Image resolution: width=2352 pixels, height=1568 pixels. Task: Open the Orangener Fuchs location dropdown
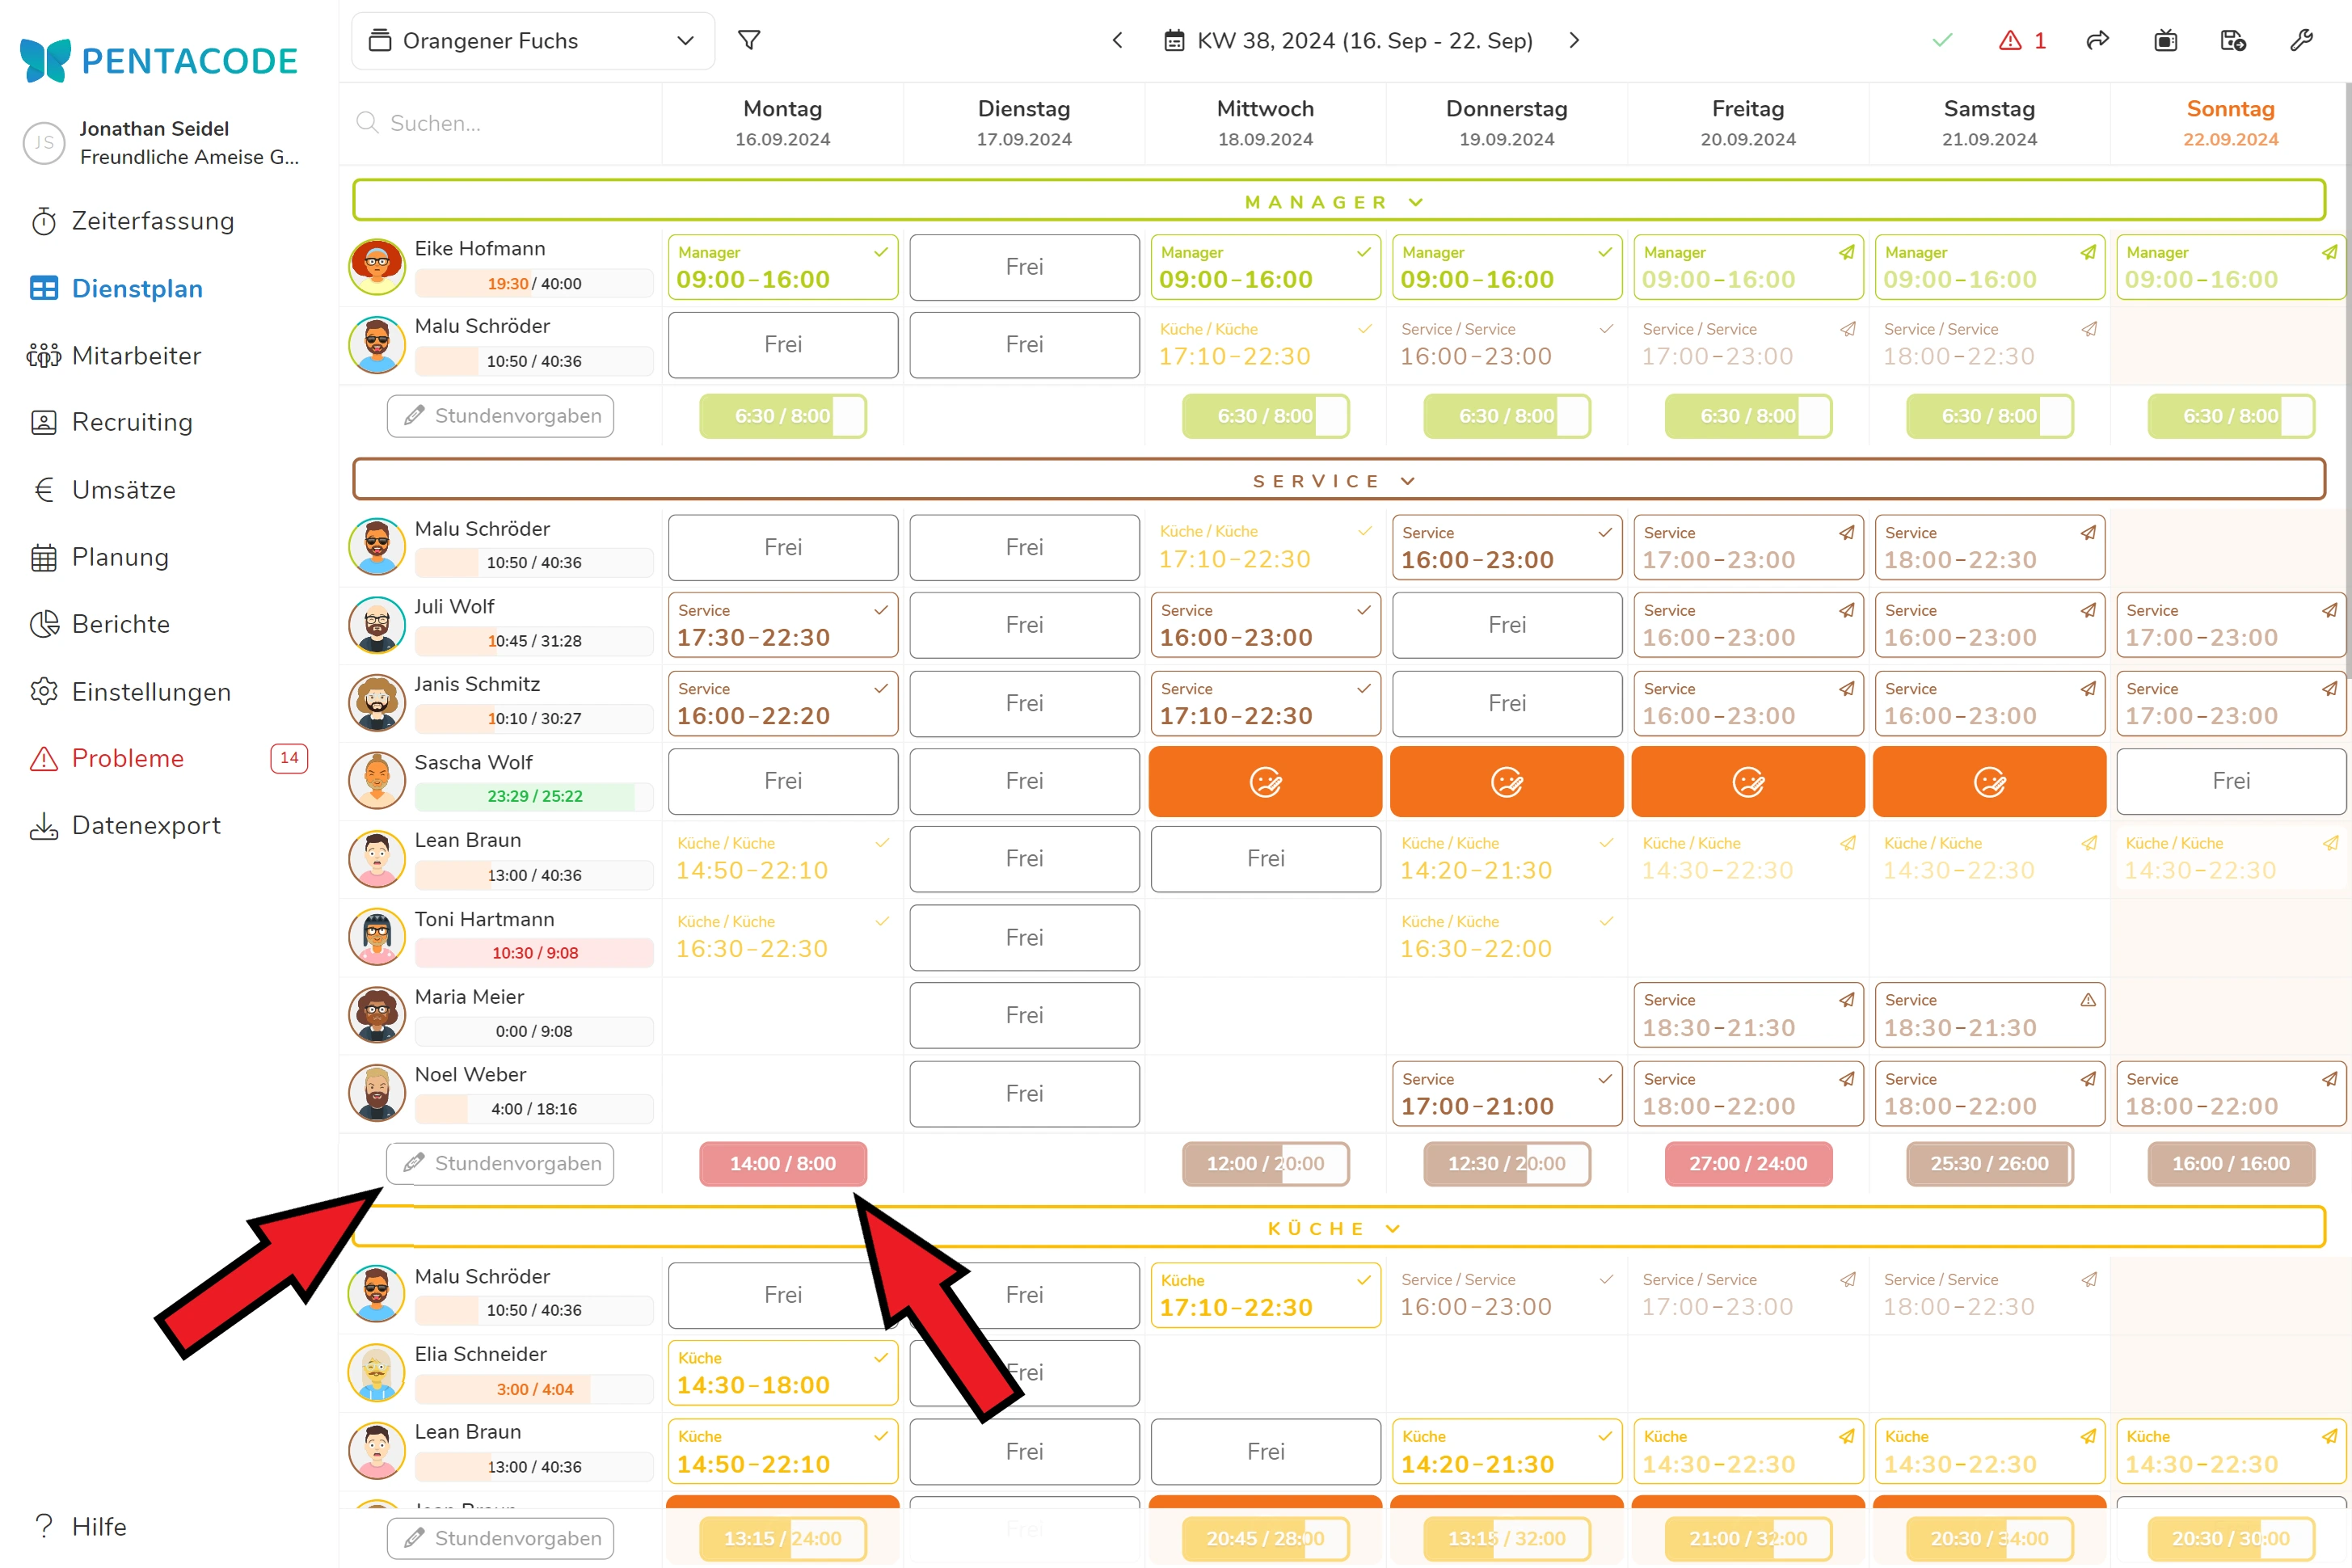tap(533, 41)
